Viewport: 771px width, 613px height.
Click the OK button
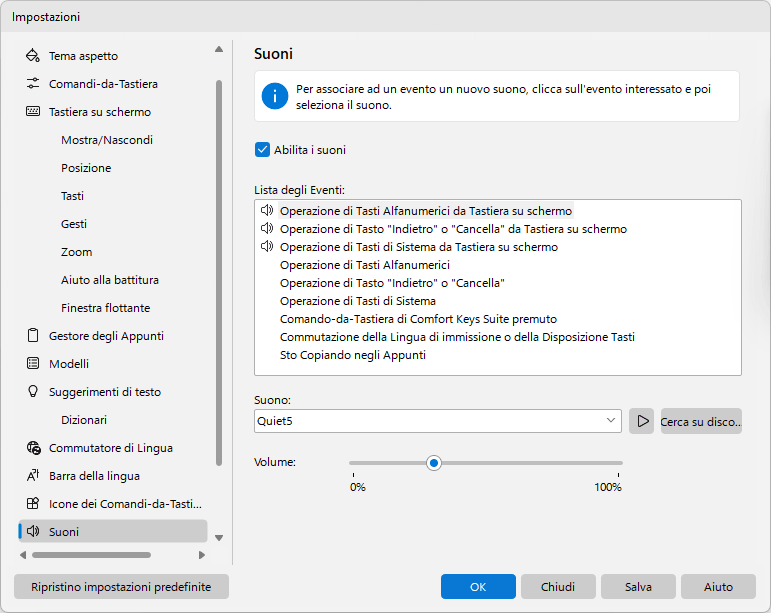click(x=478, y=586)
